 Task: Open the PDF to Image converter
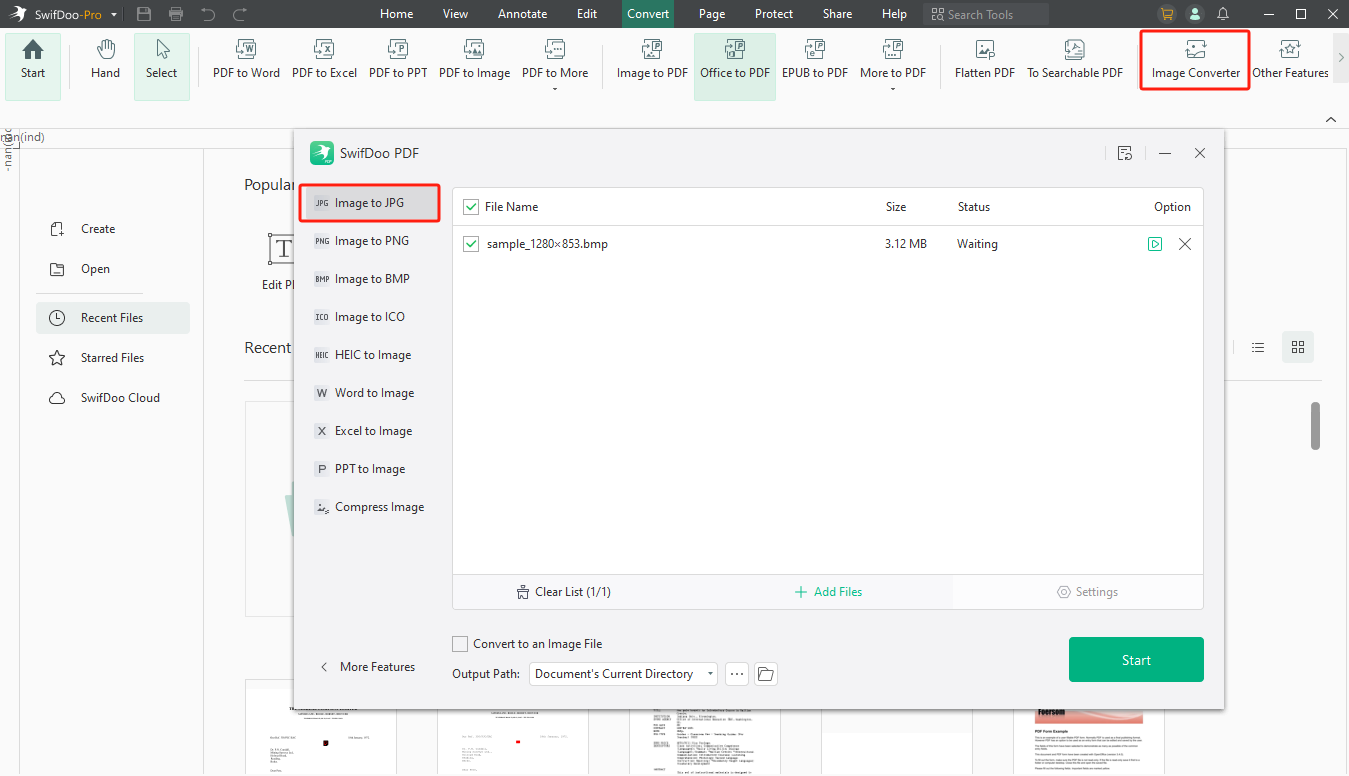pyautogui.click(x=474, y=60)
